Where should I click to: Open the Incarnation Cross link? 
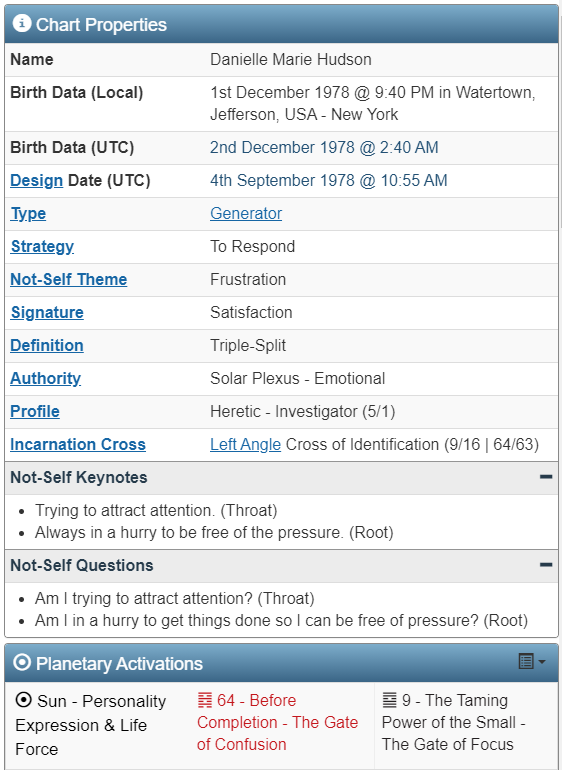click(78, 444)
